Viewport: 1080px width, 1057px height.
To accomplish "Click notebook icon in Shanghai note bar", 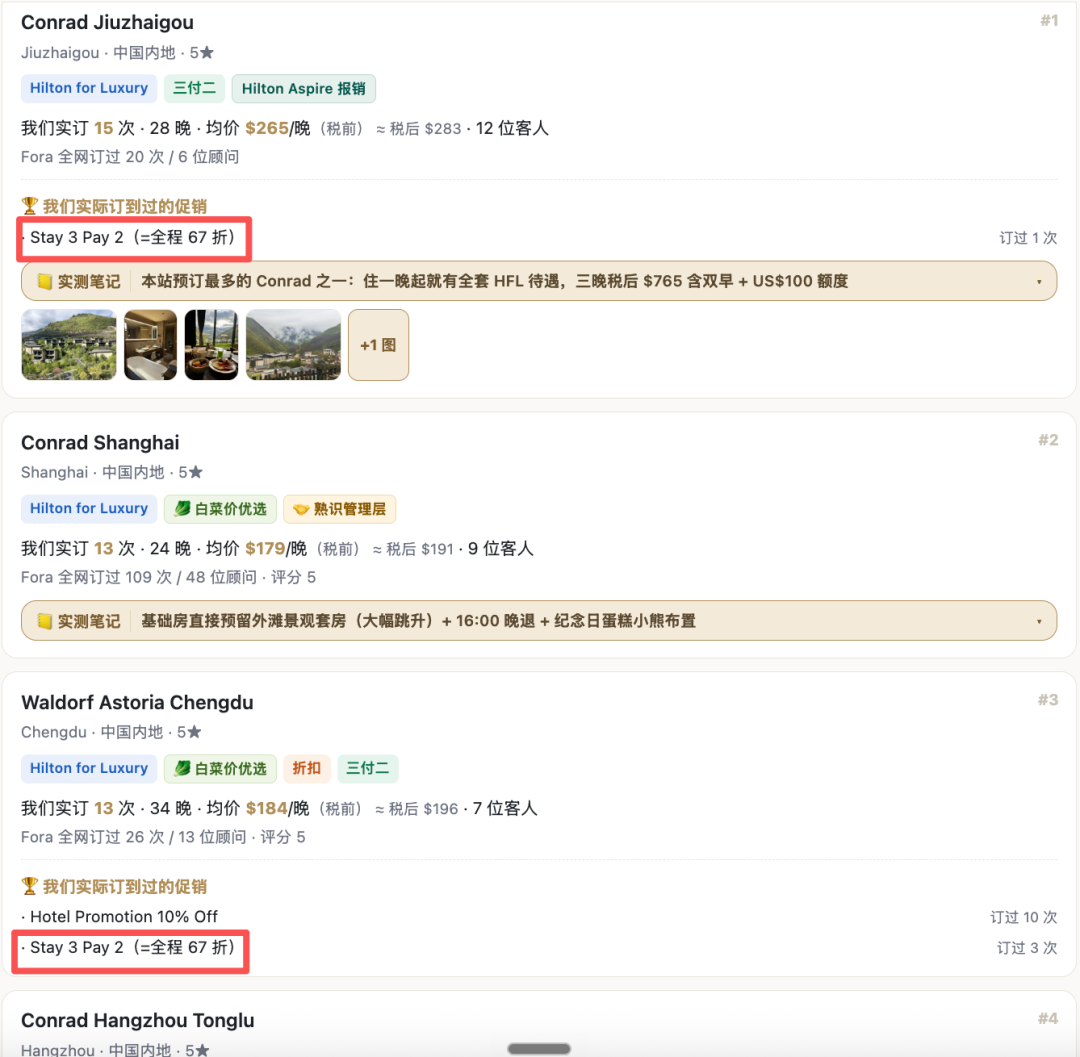I will click(44, 621).
